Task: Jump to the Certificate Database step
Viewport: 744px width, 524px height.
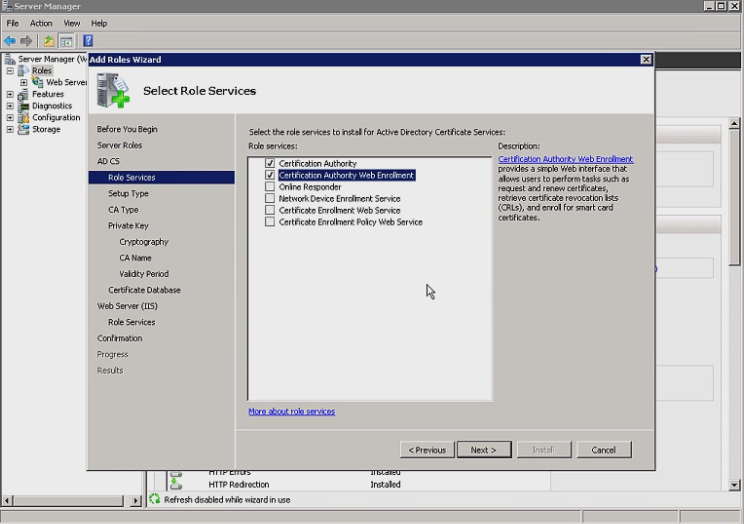Action: tap(144, 290)
